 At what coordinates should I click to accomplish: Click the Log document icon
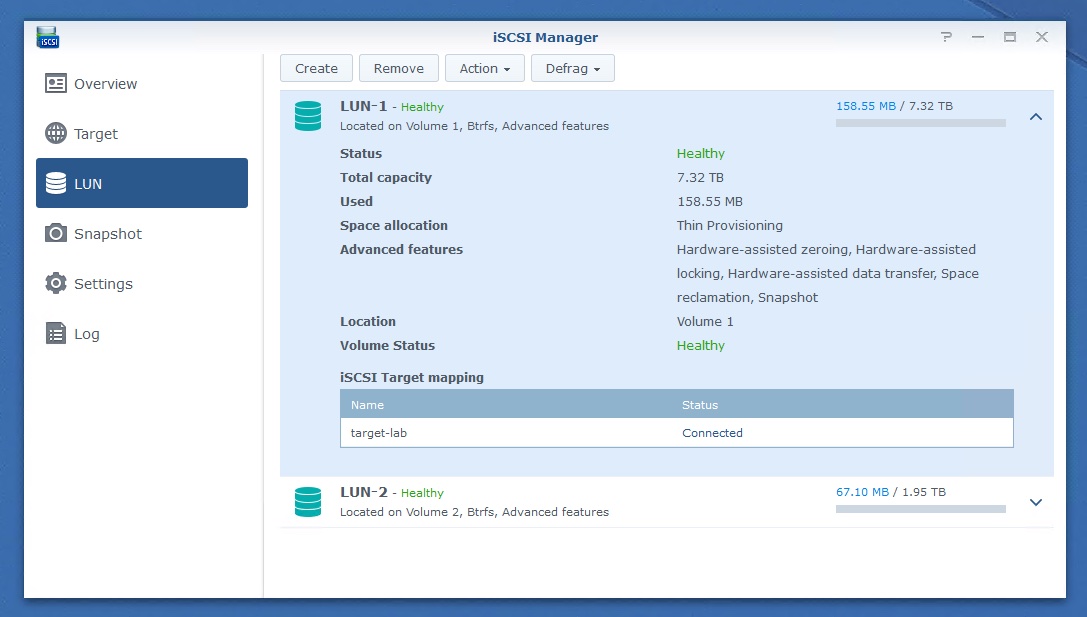[x=56, y=334]
